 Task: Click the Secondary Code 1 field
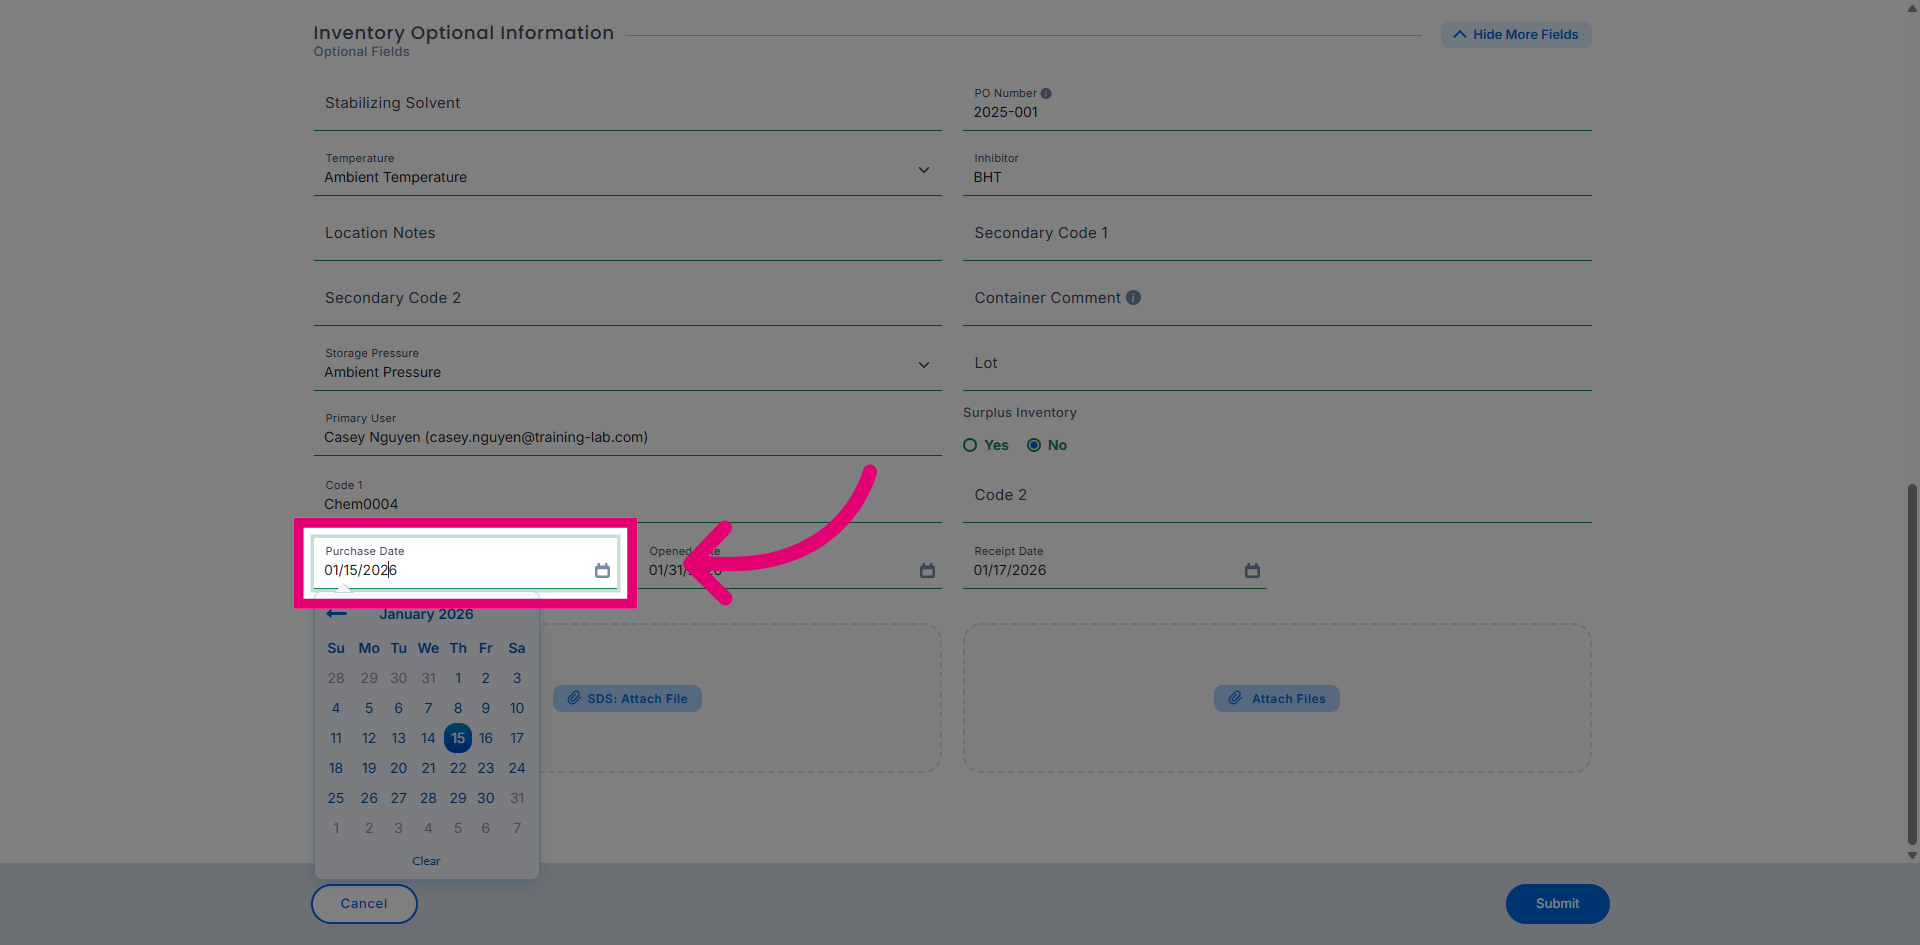[1277, 233]
